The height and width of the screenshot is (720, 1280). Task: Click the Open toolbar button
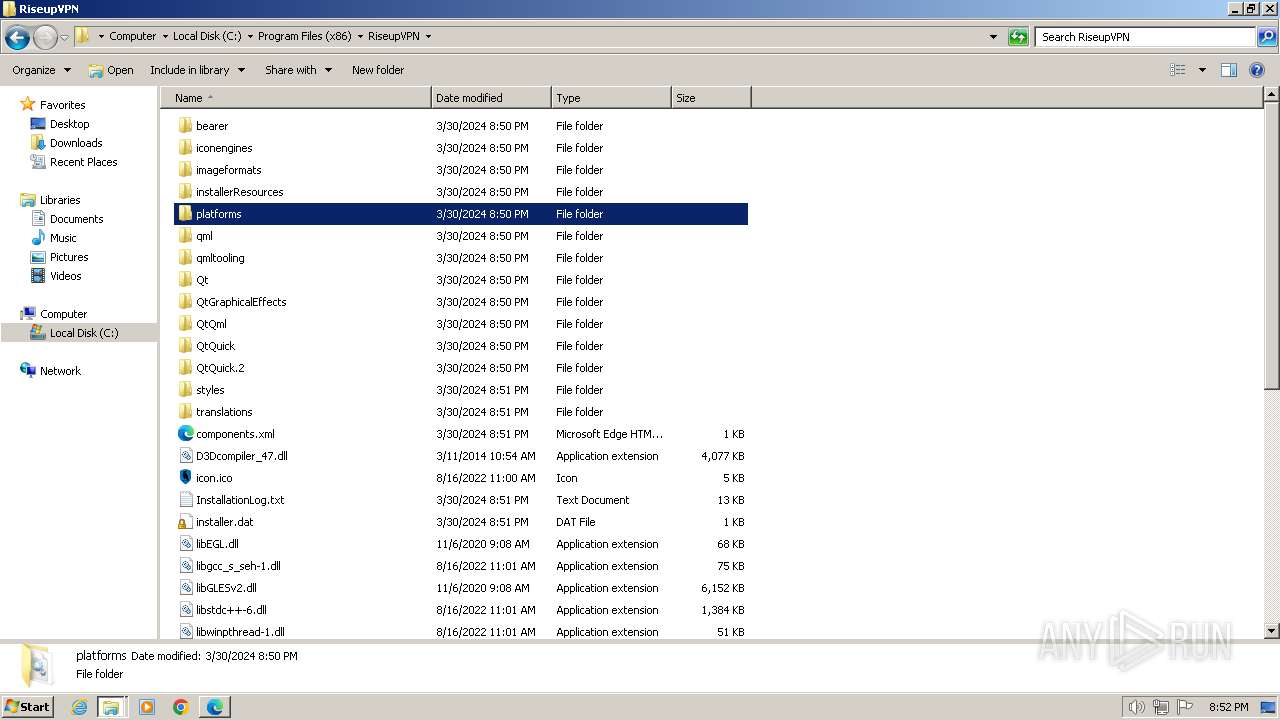(111, 70)
